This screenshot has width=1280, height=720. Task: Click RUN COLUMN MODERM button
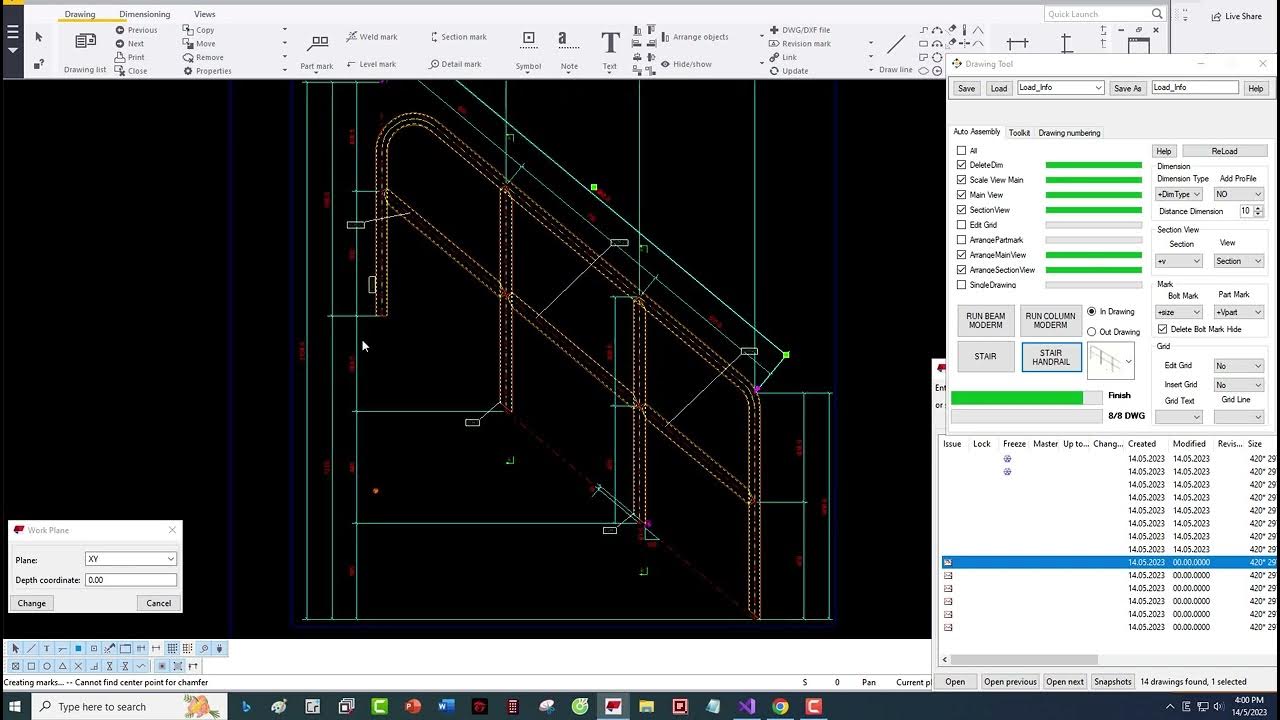click(1050, 320)
